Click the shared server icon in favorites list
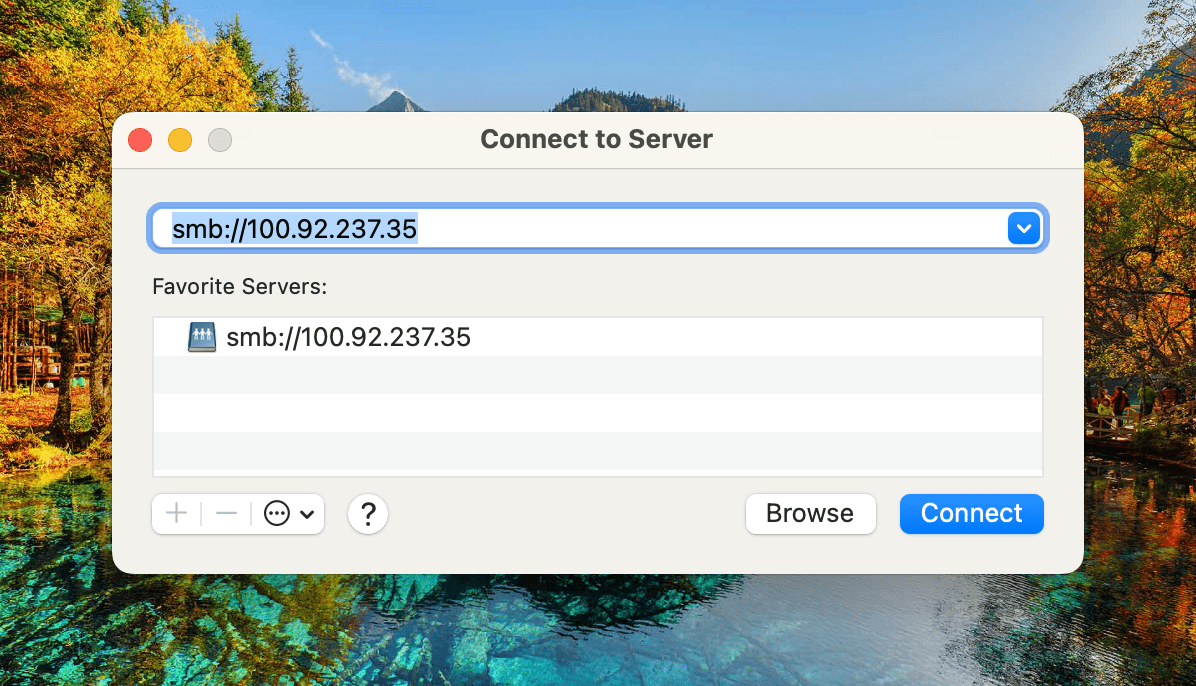The height and width of the screenshot is (686, 1196). [x=202, y=338]
